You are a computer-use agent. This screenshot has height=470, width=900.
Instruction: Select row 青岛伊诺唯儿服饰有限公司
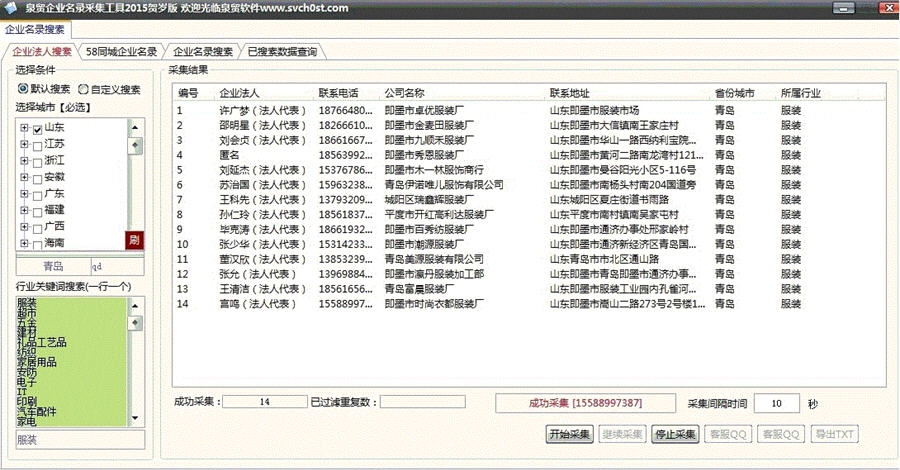528,185
